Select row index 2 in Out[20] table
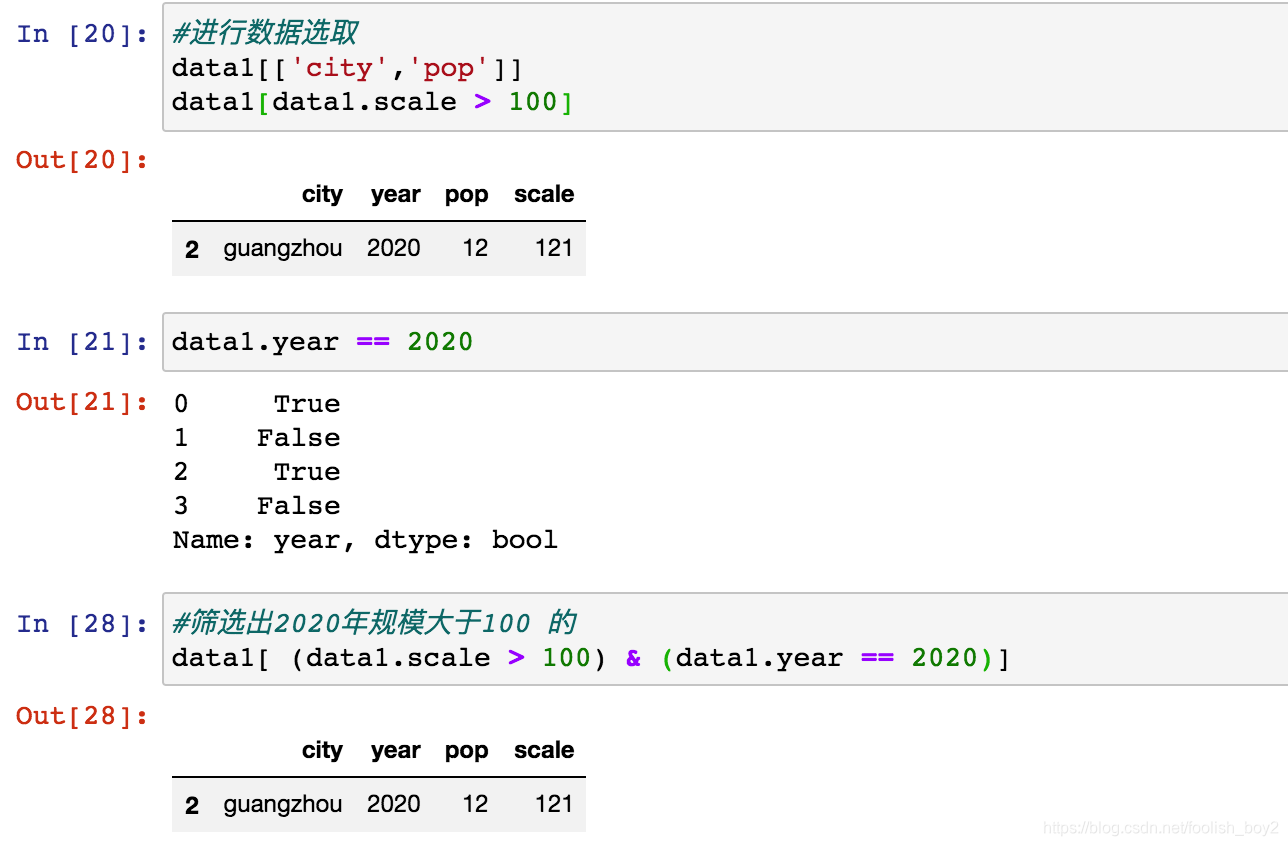 click(192, 249)
